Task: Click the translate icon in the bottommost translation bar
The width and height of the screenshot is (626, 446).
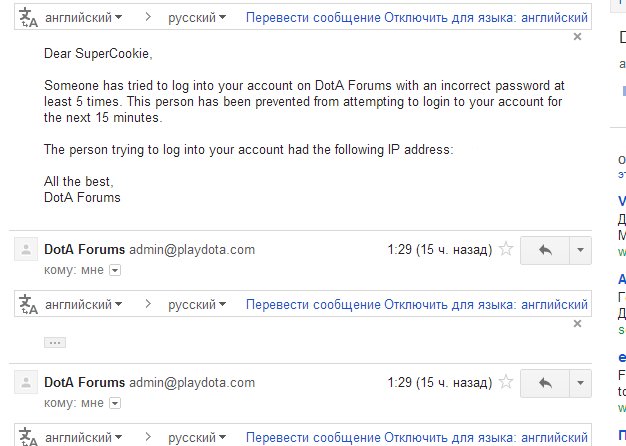Action: tap(28, 438)
